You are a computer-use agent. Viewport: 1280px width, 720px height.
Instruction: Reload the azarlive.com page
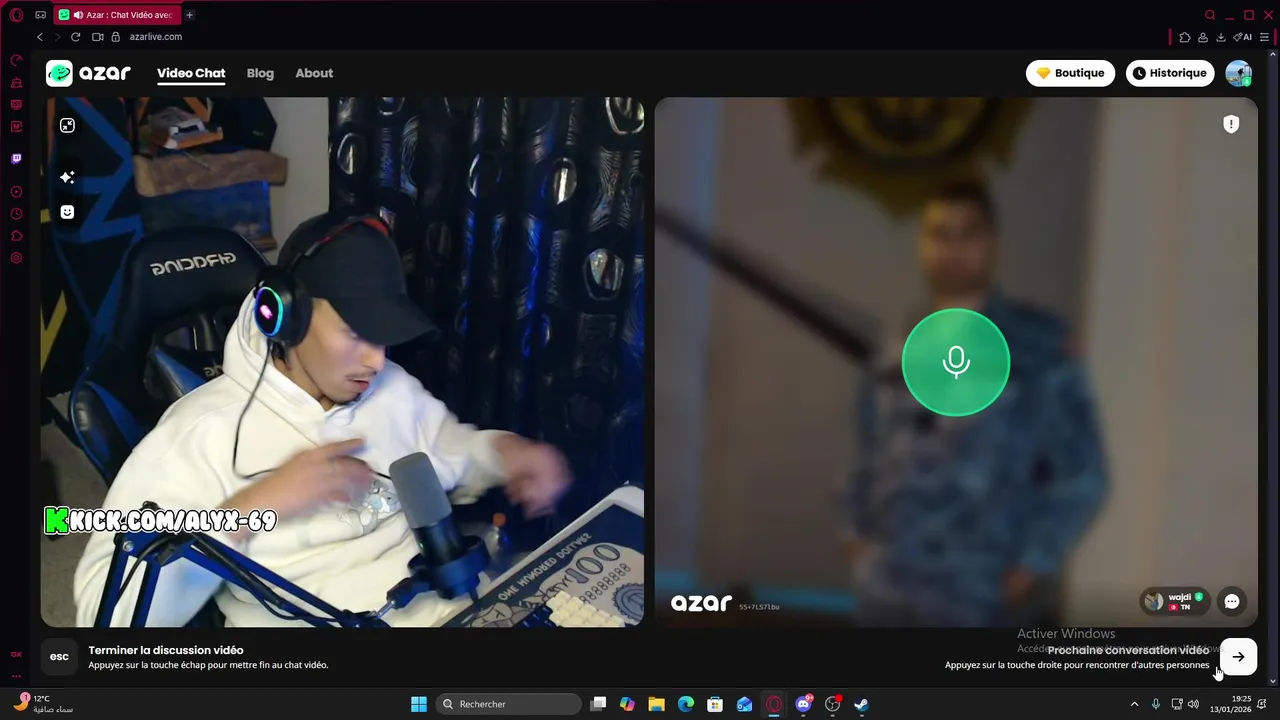tap(75, 37)
